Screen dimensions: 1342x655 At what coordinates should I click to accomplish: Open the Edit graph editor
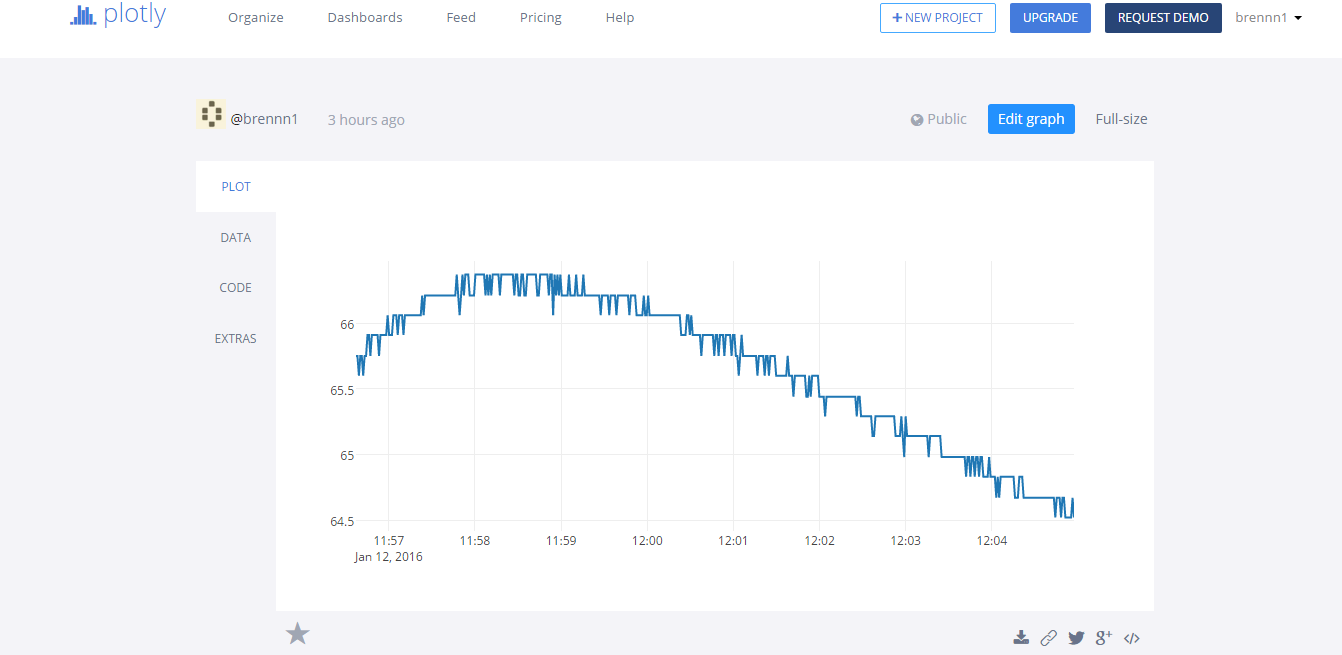1031,118
